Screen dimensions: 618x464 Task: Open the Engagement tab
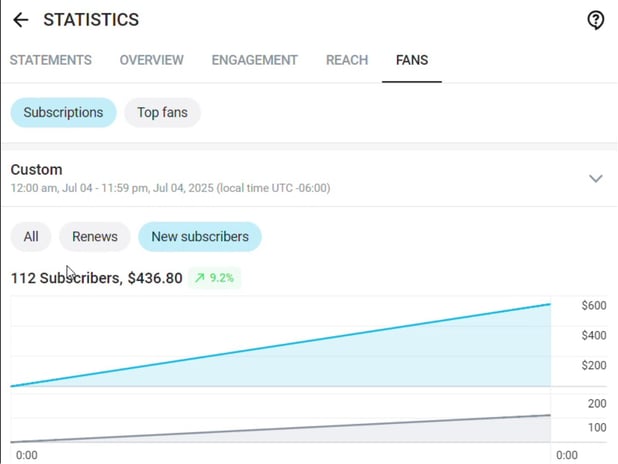255,60
